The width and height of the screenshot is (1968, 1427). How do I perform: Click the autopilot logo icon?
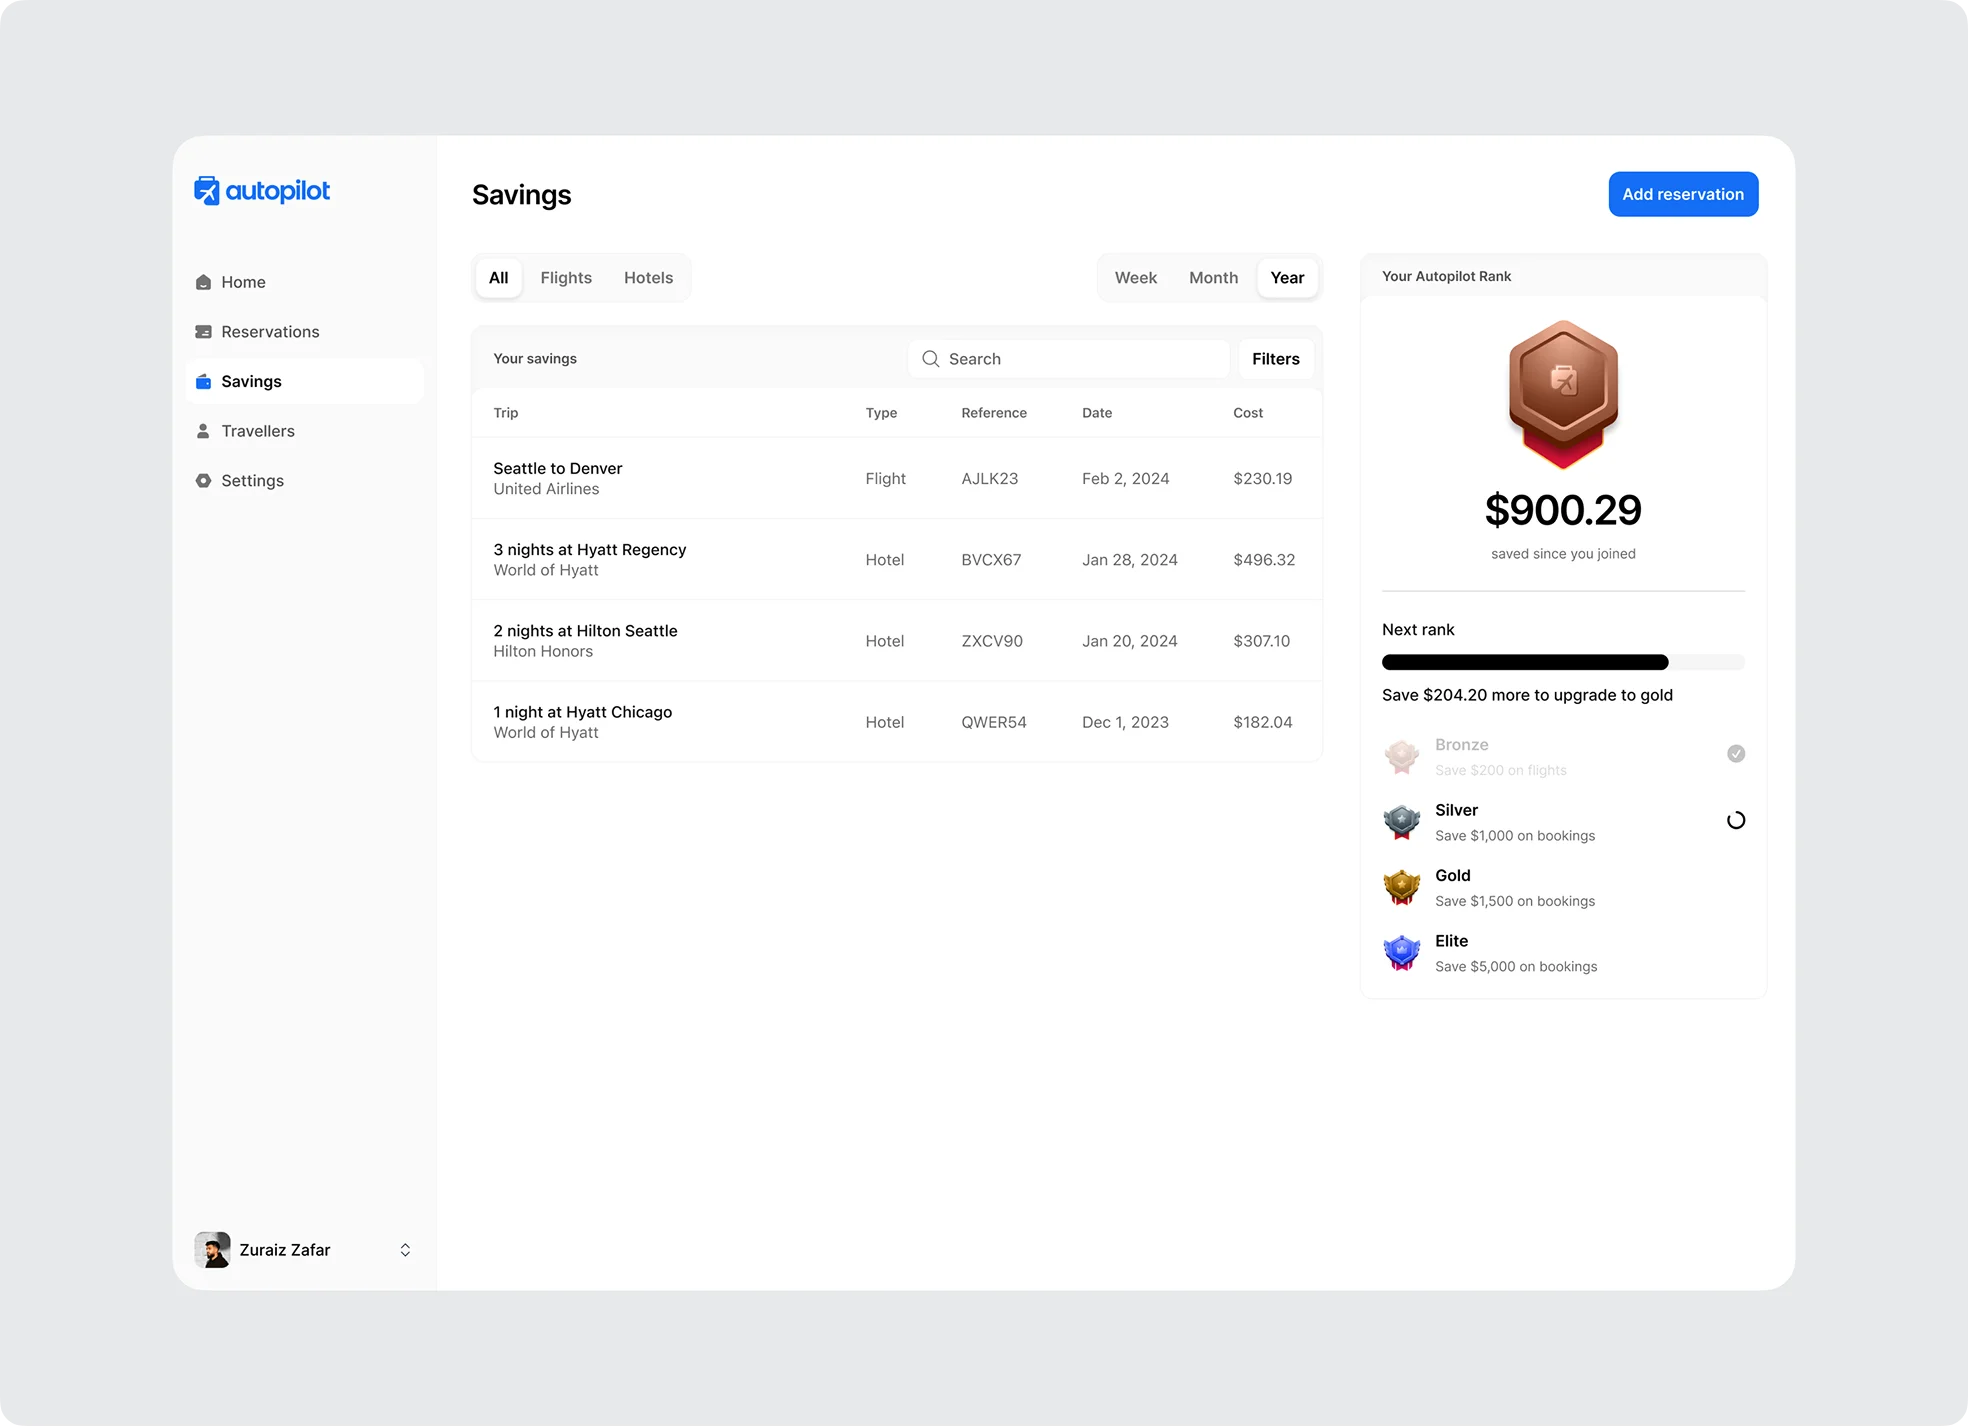click(206, 190)
